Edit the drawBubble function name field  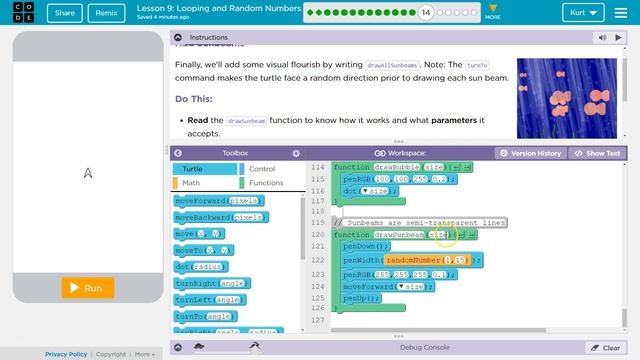tap(396, 167)
